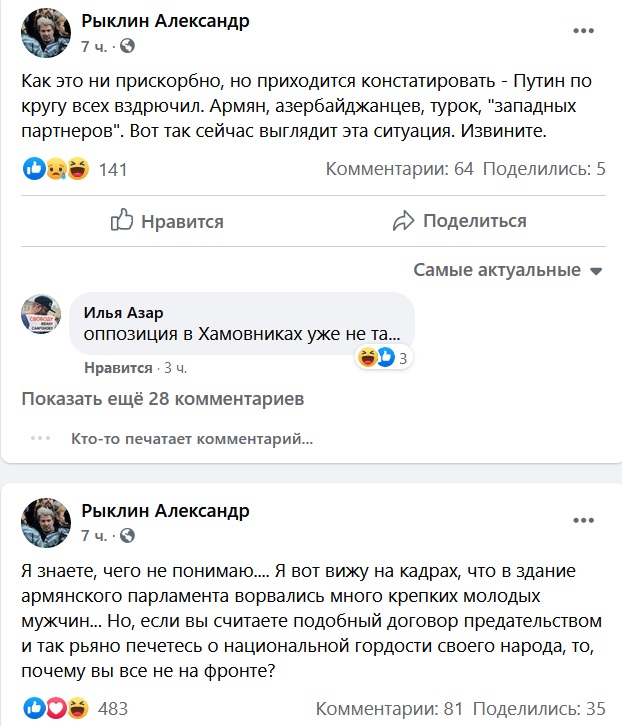Open the second post's Комментарии: 81 link
The image size is (622, 726).
[389, 709]
